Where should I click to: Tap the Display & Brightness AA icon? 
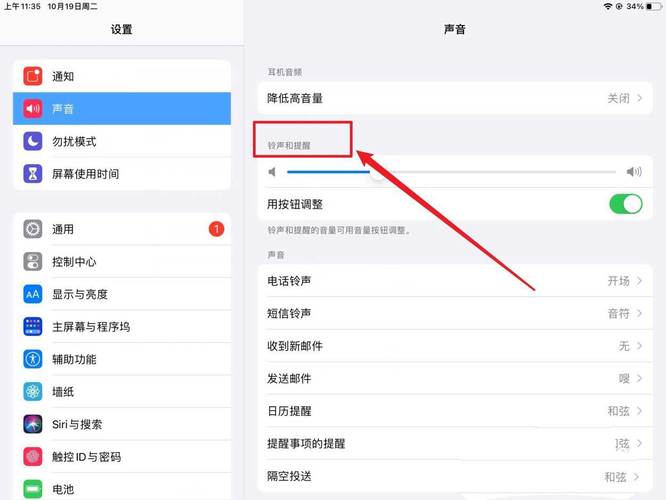point(33,294)
